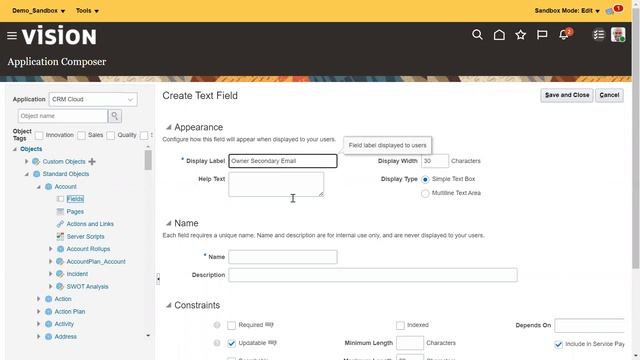Tick the Sales object tag checkbox

tap(81, 135)
